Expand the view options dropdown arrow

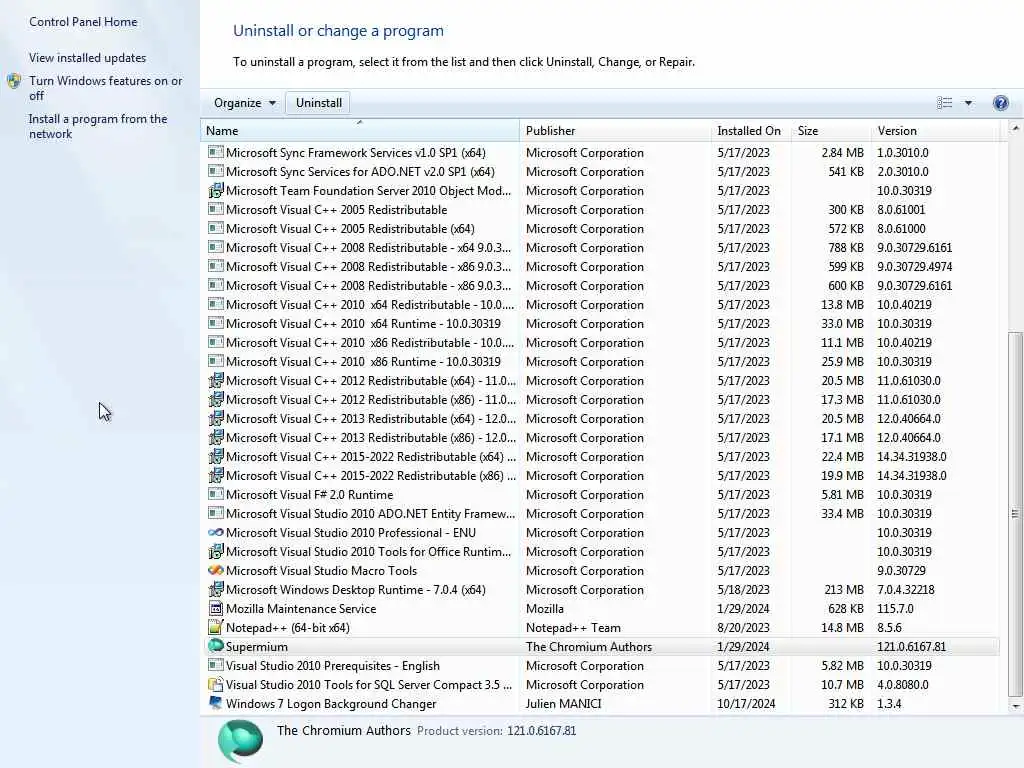968,103
